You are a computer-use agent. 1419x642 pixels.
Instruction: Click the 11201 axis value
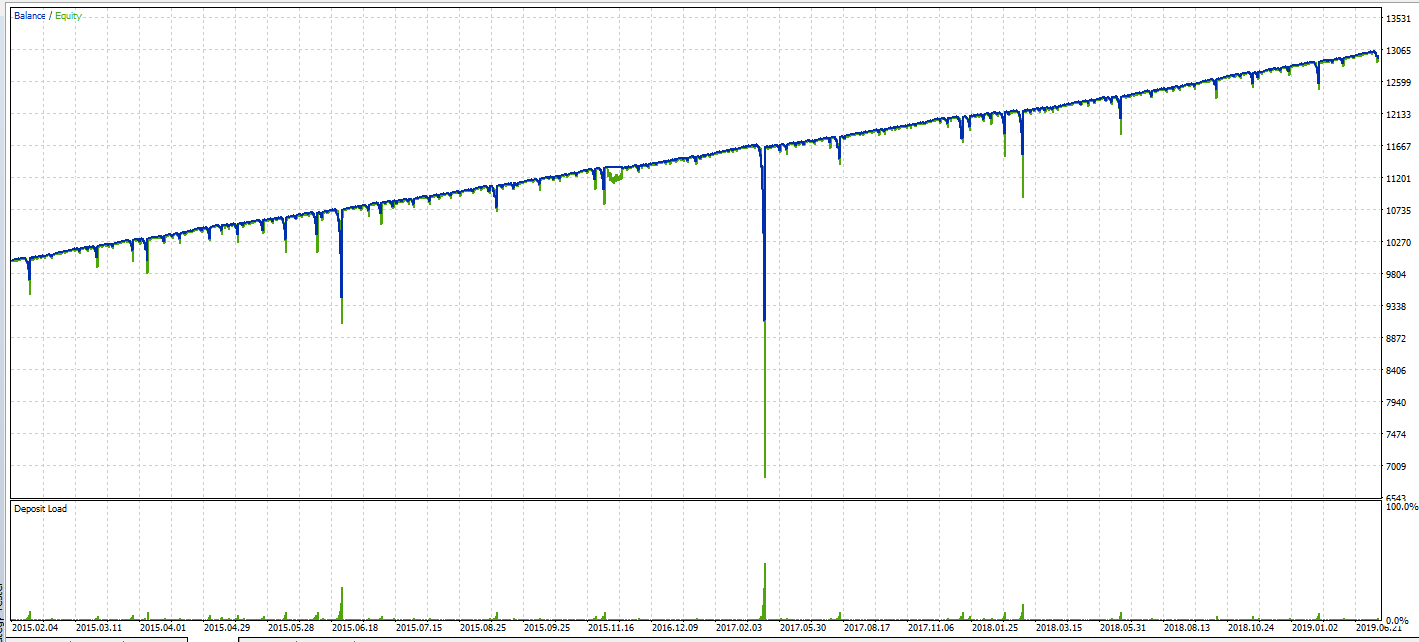(1398, 178)
